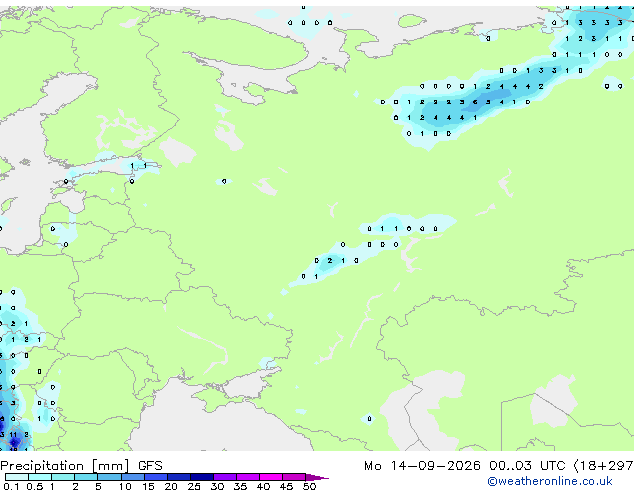
Task: Click the 50 label on the legend scale
Action: click(309, 486)
